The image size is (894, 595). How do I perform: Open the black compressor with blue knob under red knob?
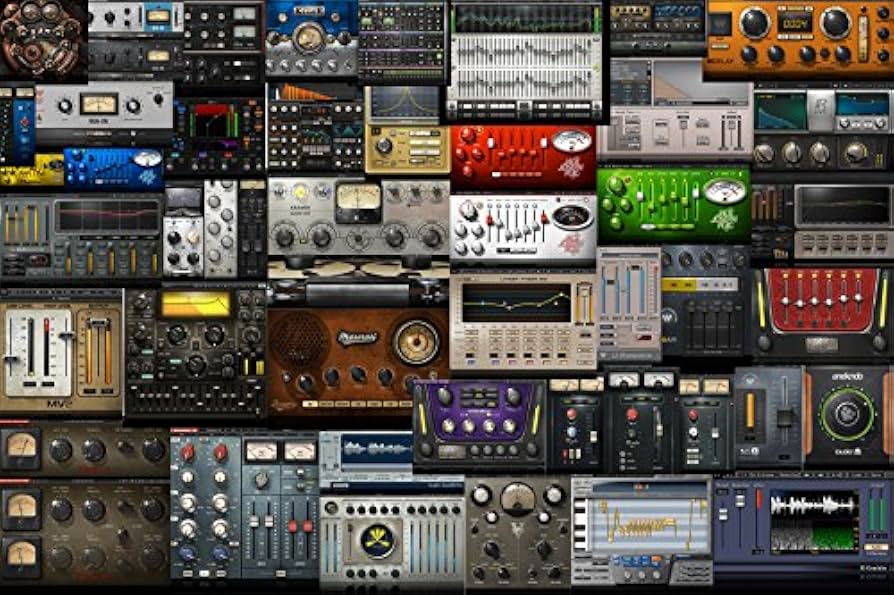(576, 426)
